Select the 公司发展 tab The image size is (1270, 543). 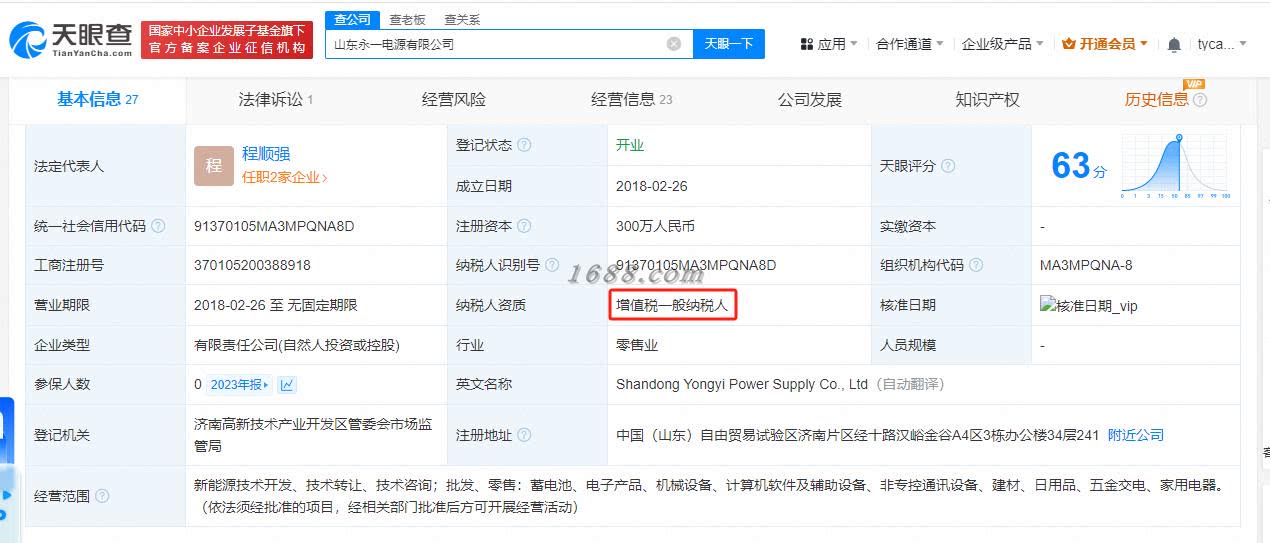click(810, 99)
